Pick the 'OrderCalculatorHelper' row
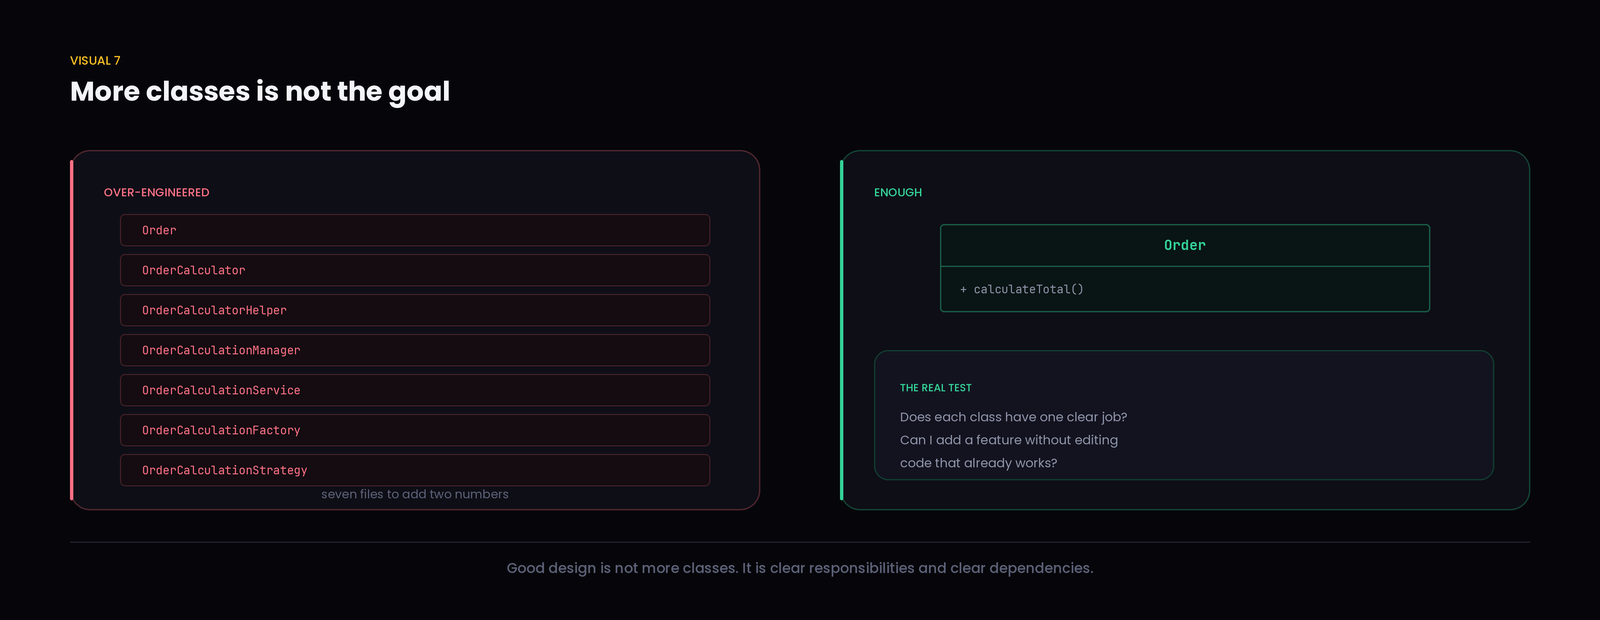This screenshot has height=620, width=1600. click(415, 310)
